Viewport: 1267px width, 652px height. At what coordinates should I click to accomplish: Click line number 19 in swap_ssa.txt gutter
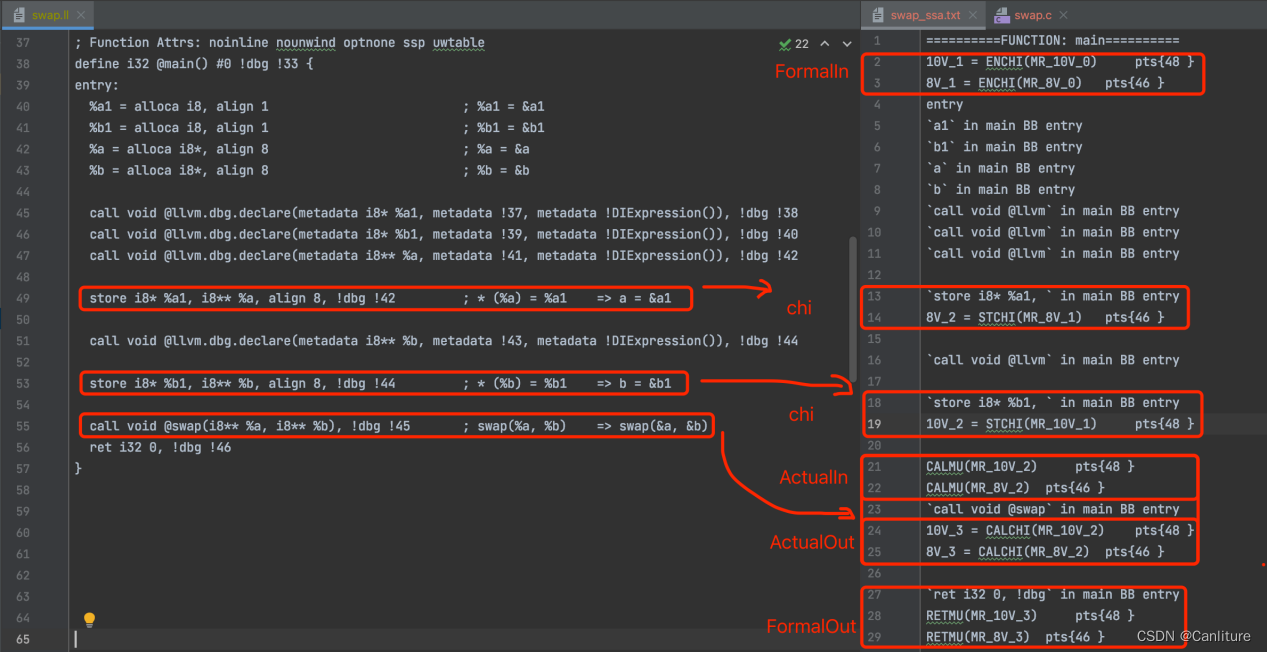coord(876,424)
